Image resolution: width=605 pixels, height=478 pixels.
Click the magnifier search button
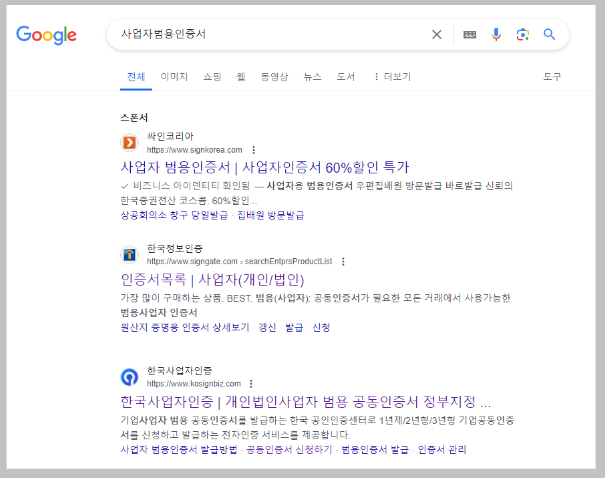(549, 35)
